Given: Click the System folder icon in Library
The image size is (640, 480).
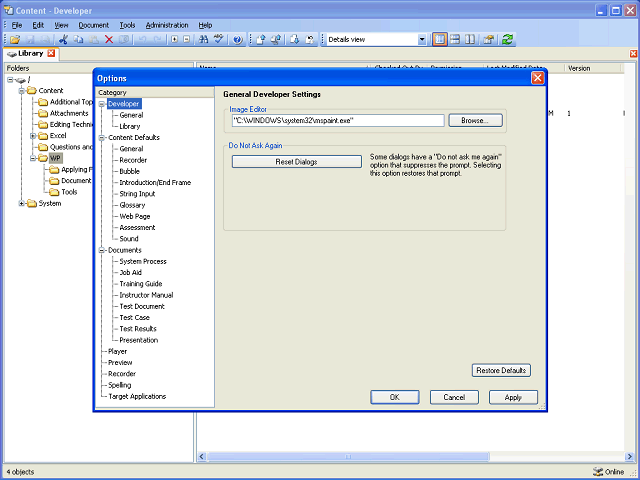Looking at the screenshot, I should tap(32, 203).
